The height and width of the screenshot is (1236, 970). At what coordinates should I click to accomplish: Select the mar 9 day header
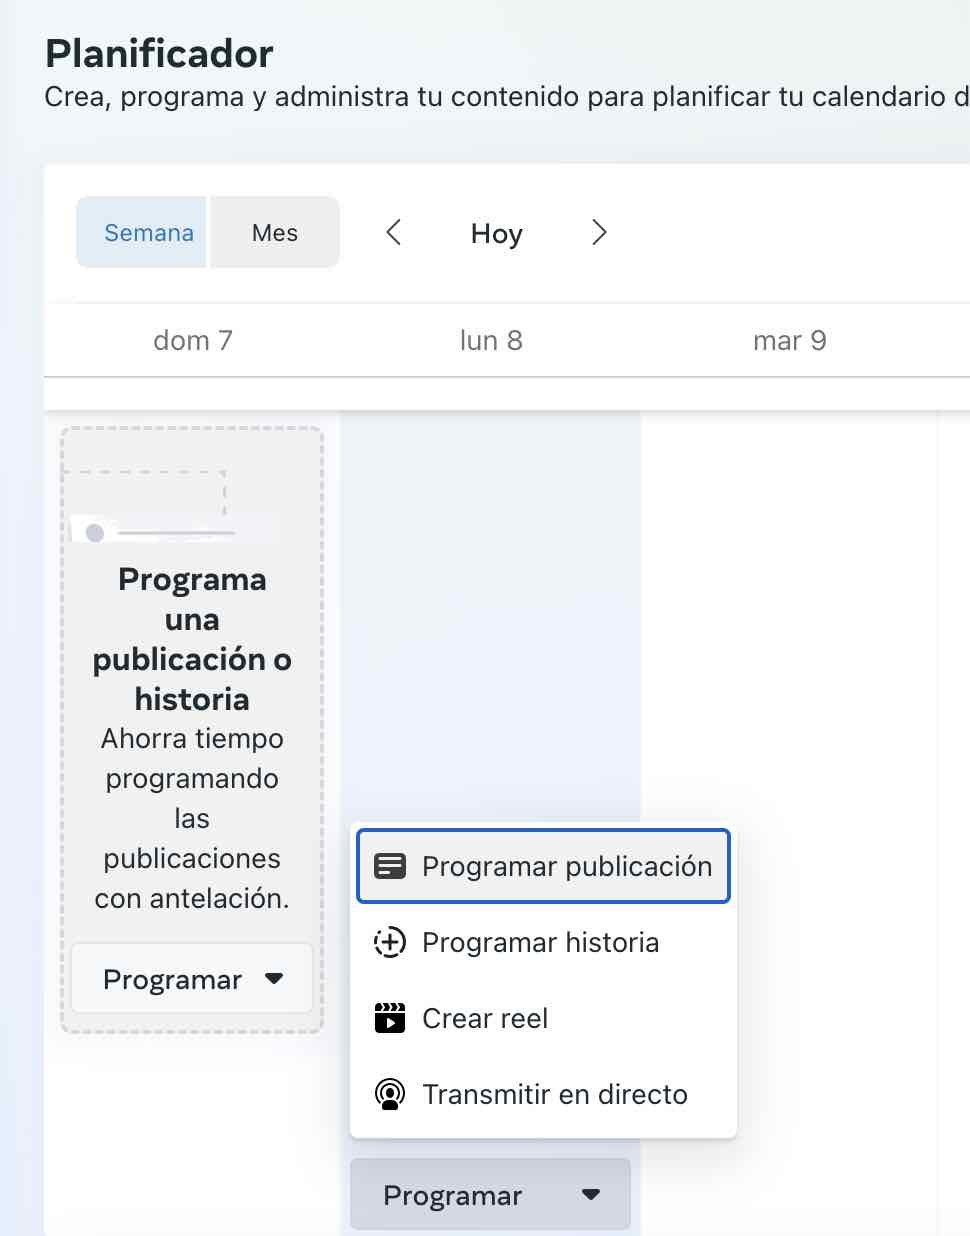pos(790,341)
